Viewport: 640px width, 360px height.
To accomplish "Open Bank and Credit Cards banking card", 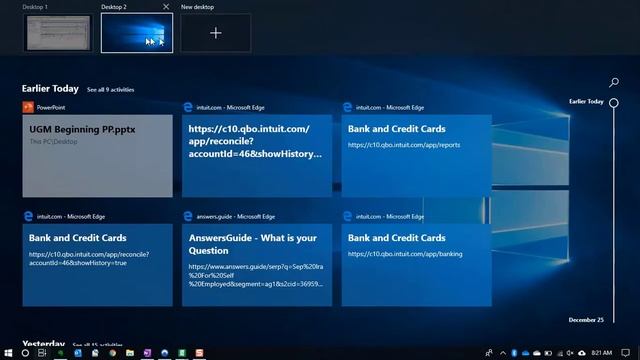I will pos(416,265).
